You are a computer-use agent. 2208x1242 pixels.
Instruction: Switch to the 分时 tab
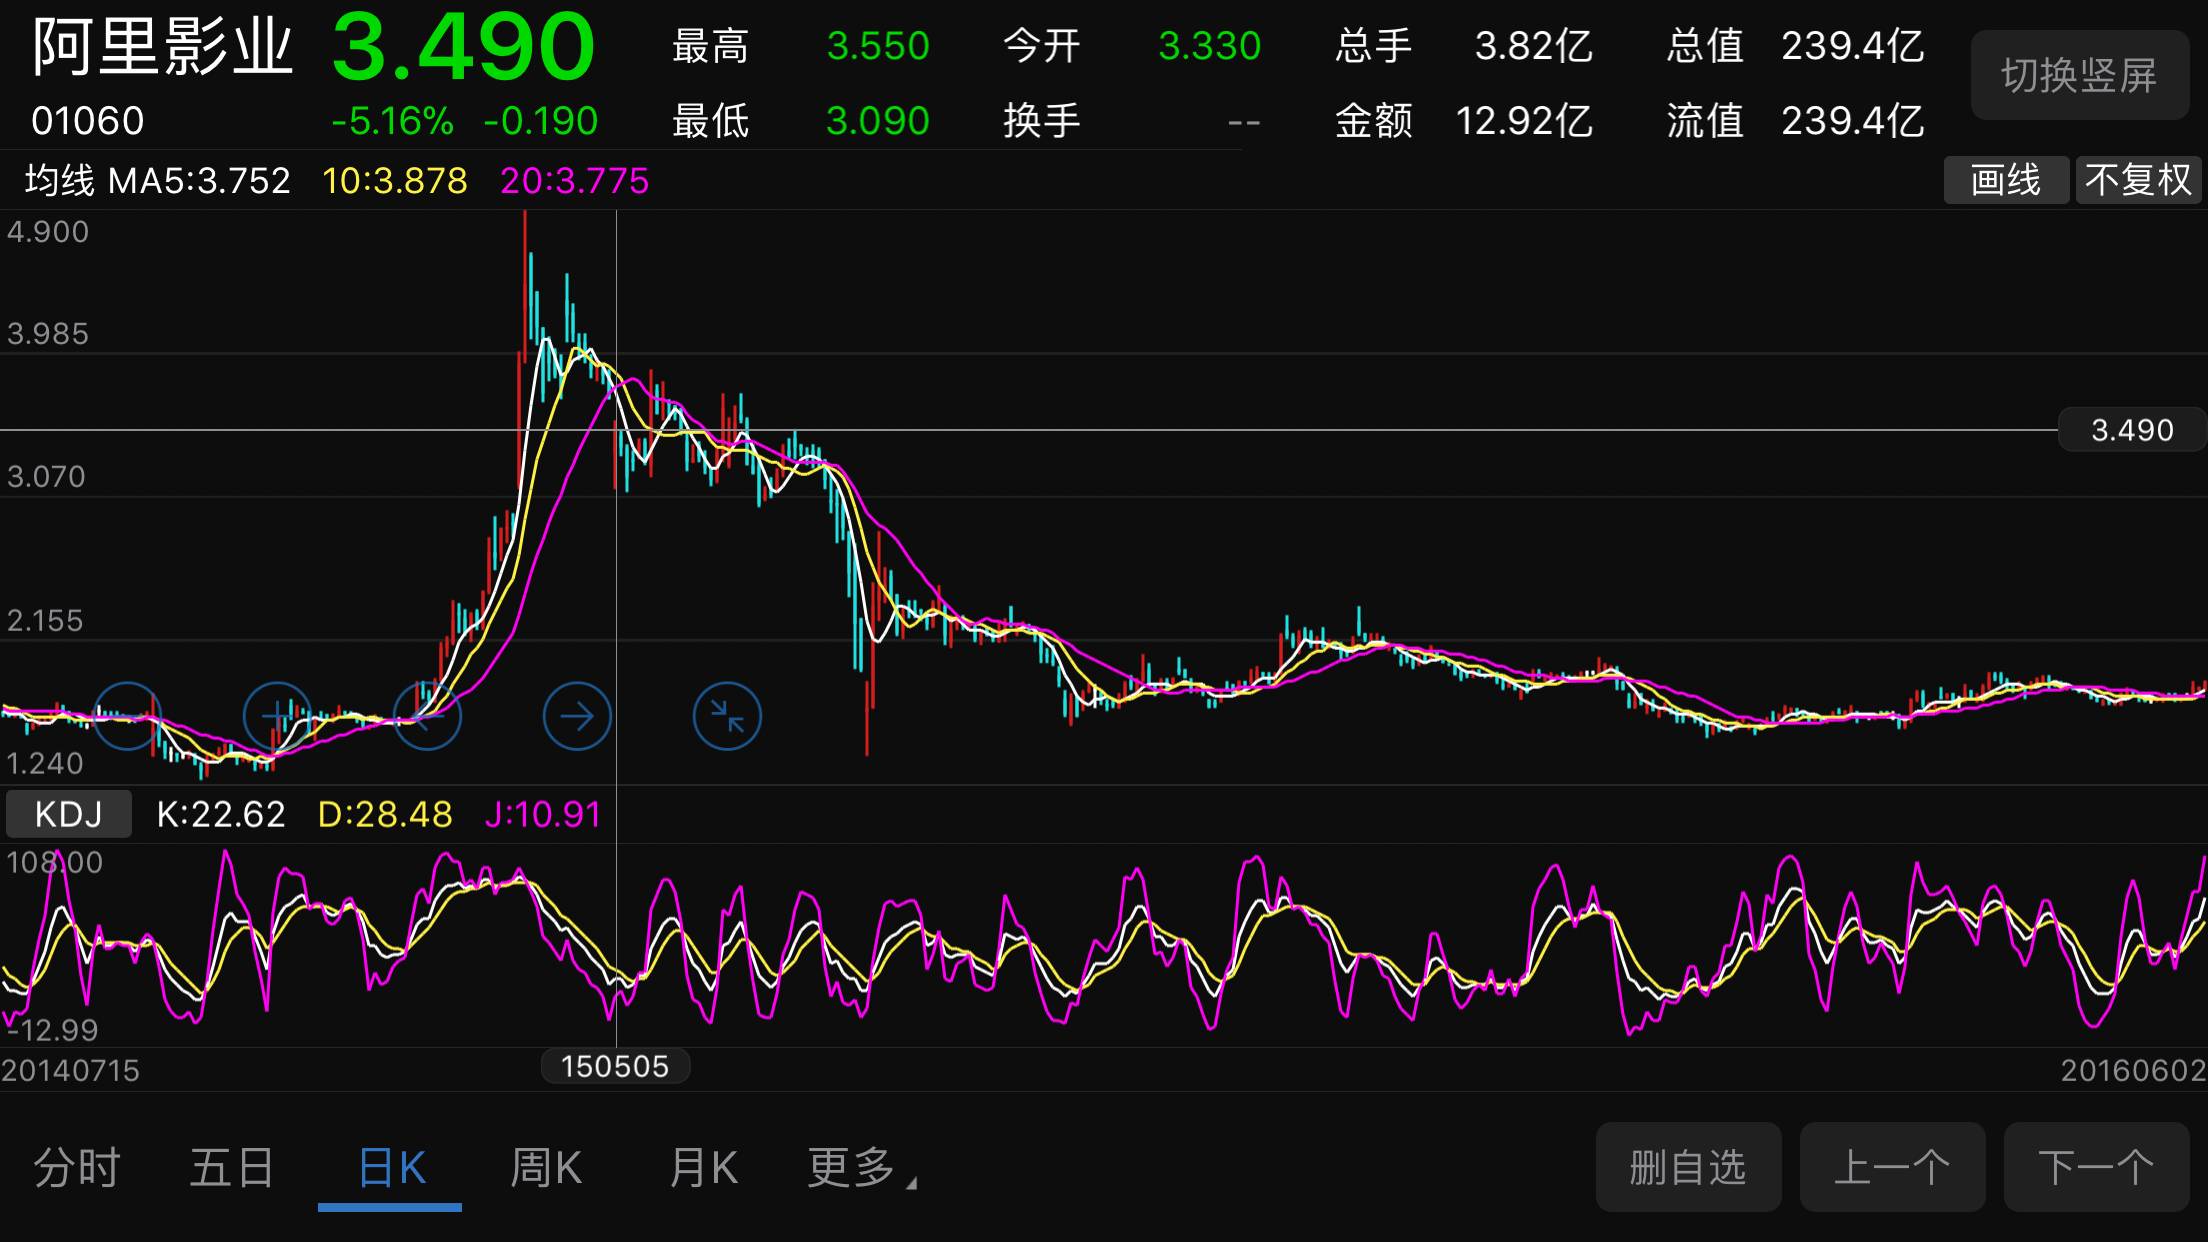pos(76,1167)
